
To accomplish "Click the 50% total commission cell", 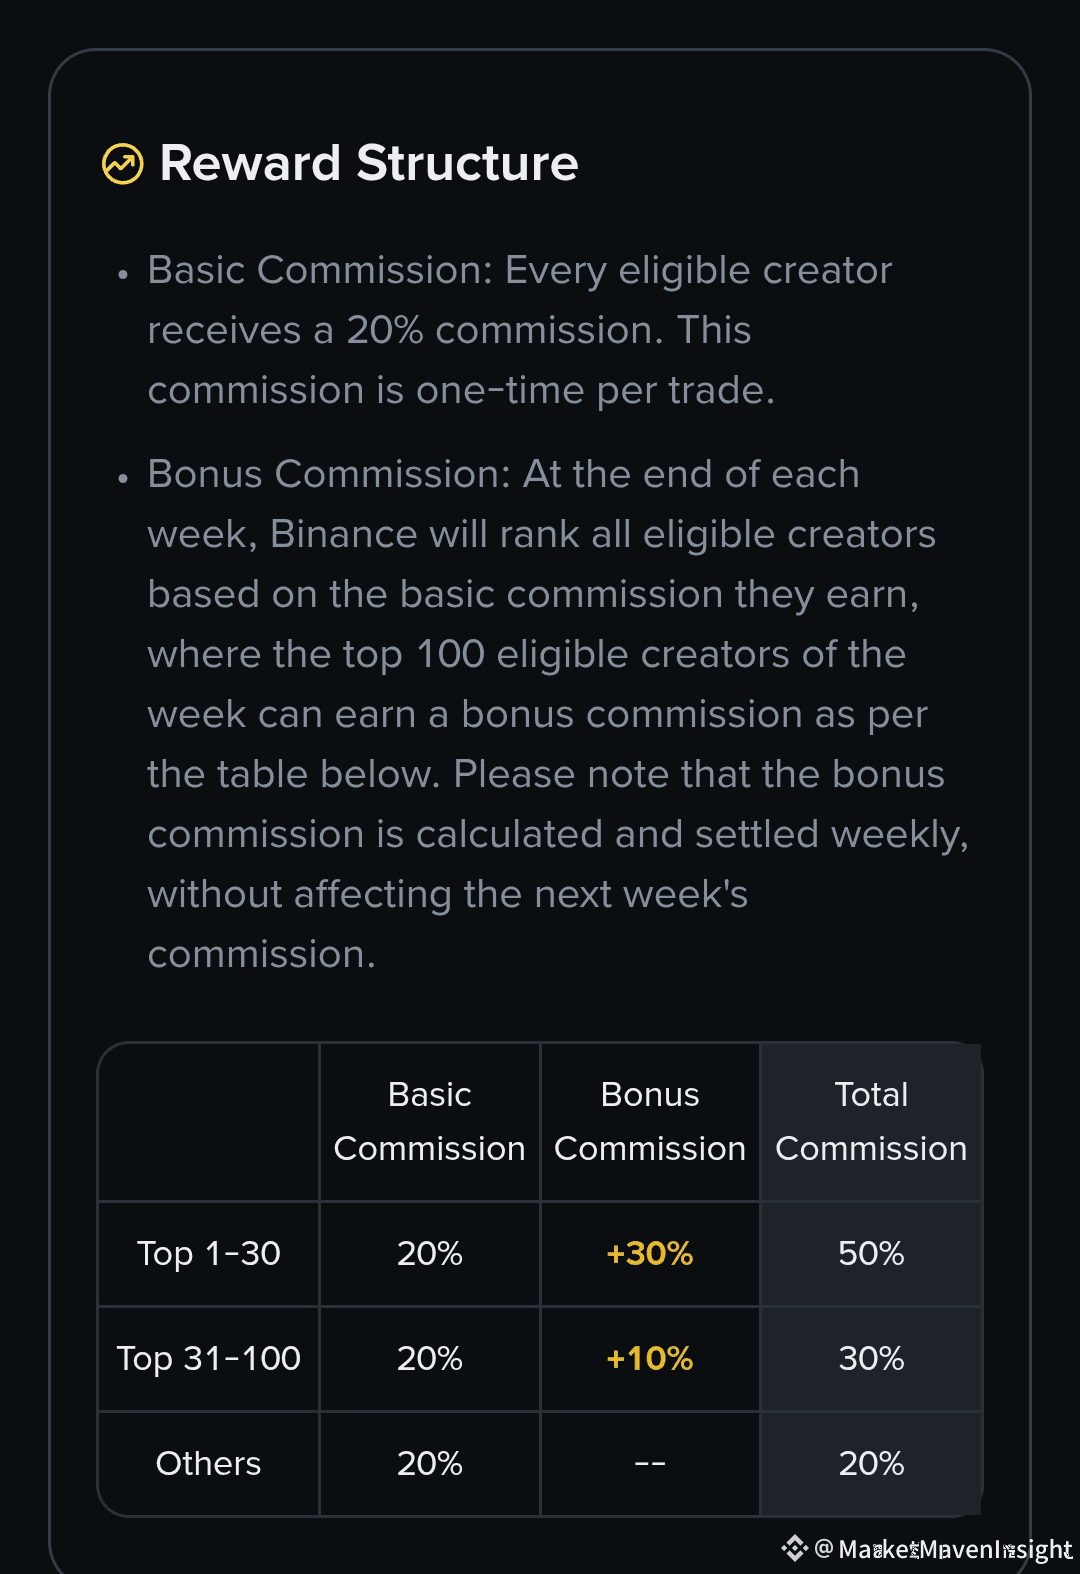I will (x=871, y=1253).
